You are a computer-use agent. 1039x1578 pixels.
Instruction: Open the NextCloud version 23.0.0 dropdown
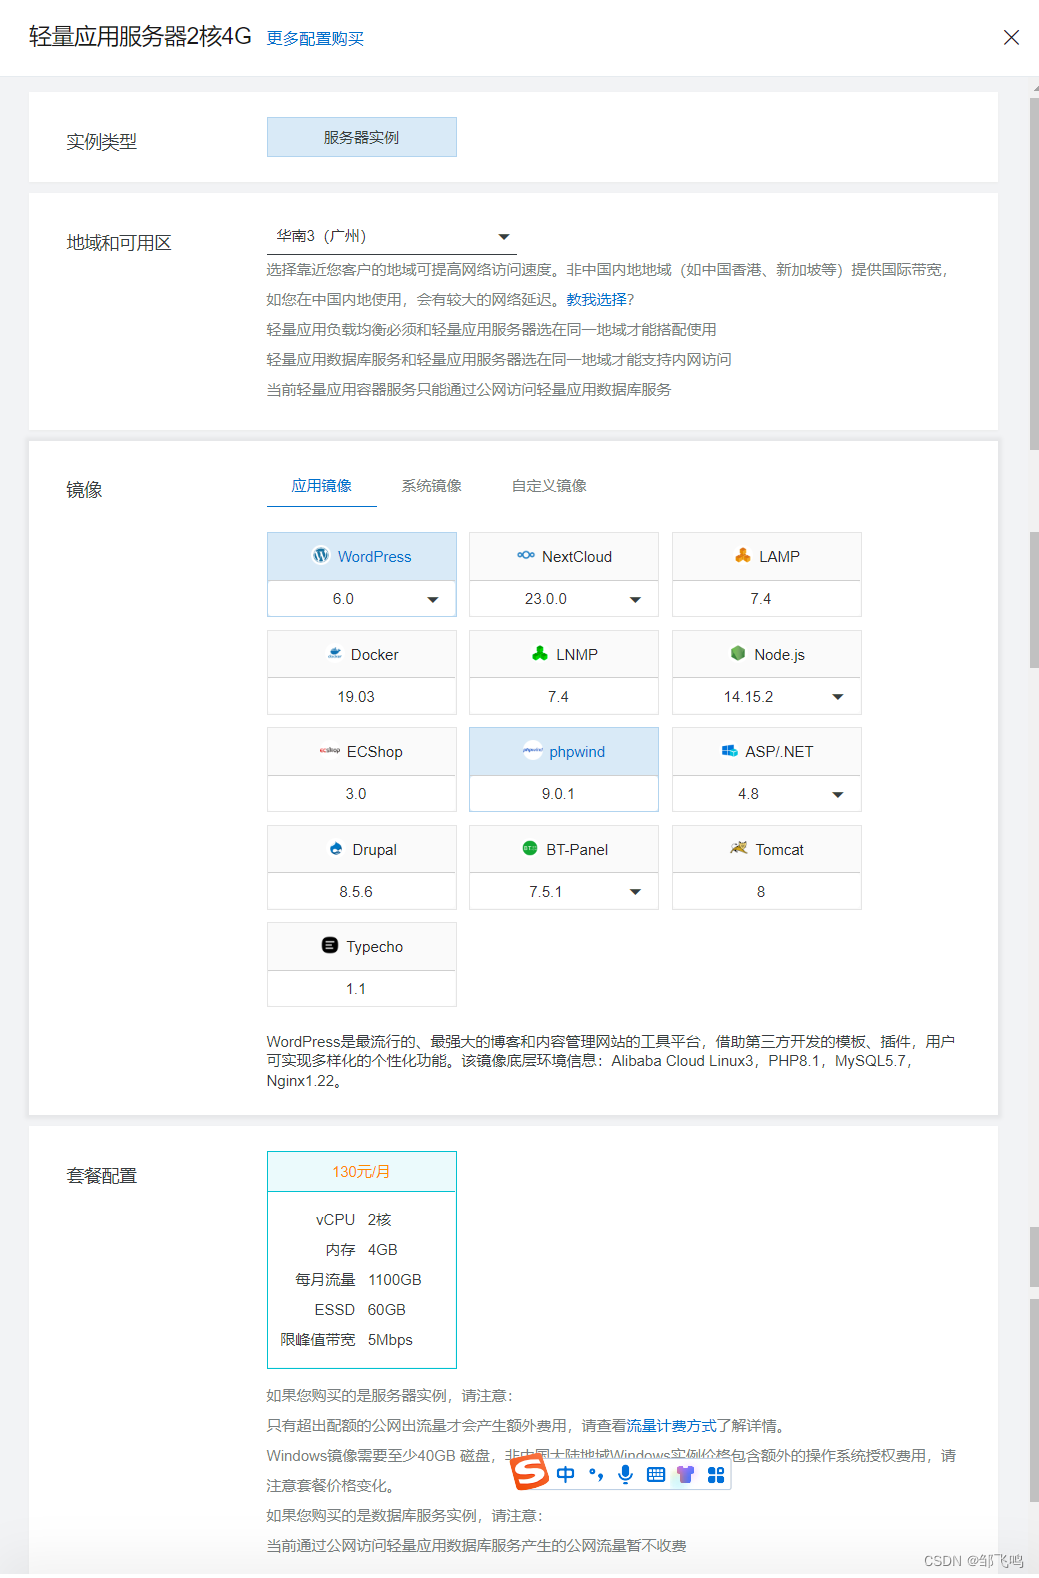[564, 599]
